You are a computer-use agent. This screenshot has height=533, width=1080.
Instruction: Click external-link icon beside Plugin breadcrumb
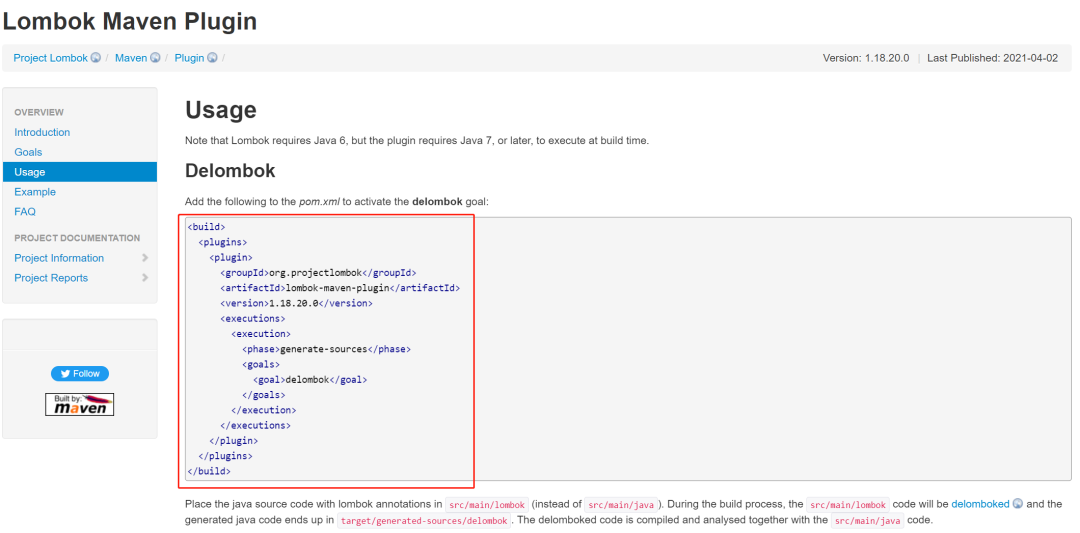pos(213,58)
